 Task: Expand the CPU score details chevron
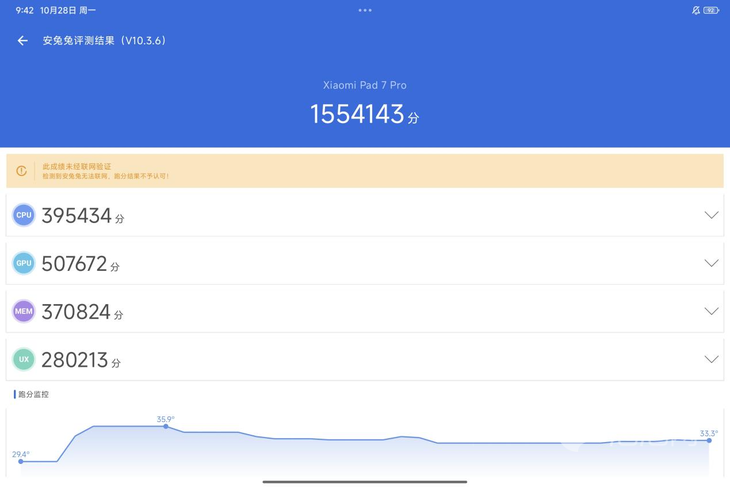[711, 215]
